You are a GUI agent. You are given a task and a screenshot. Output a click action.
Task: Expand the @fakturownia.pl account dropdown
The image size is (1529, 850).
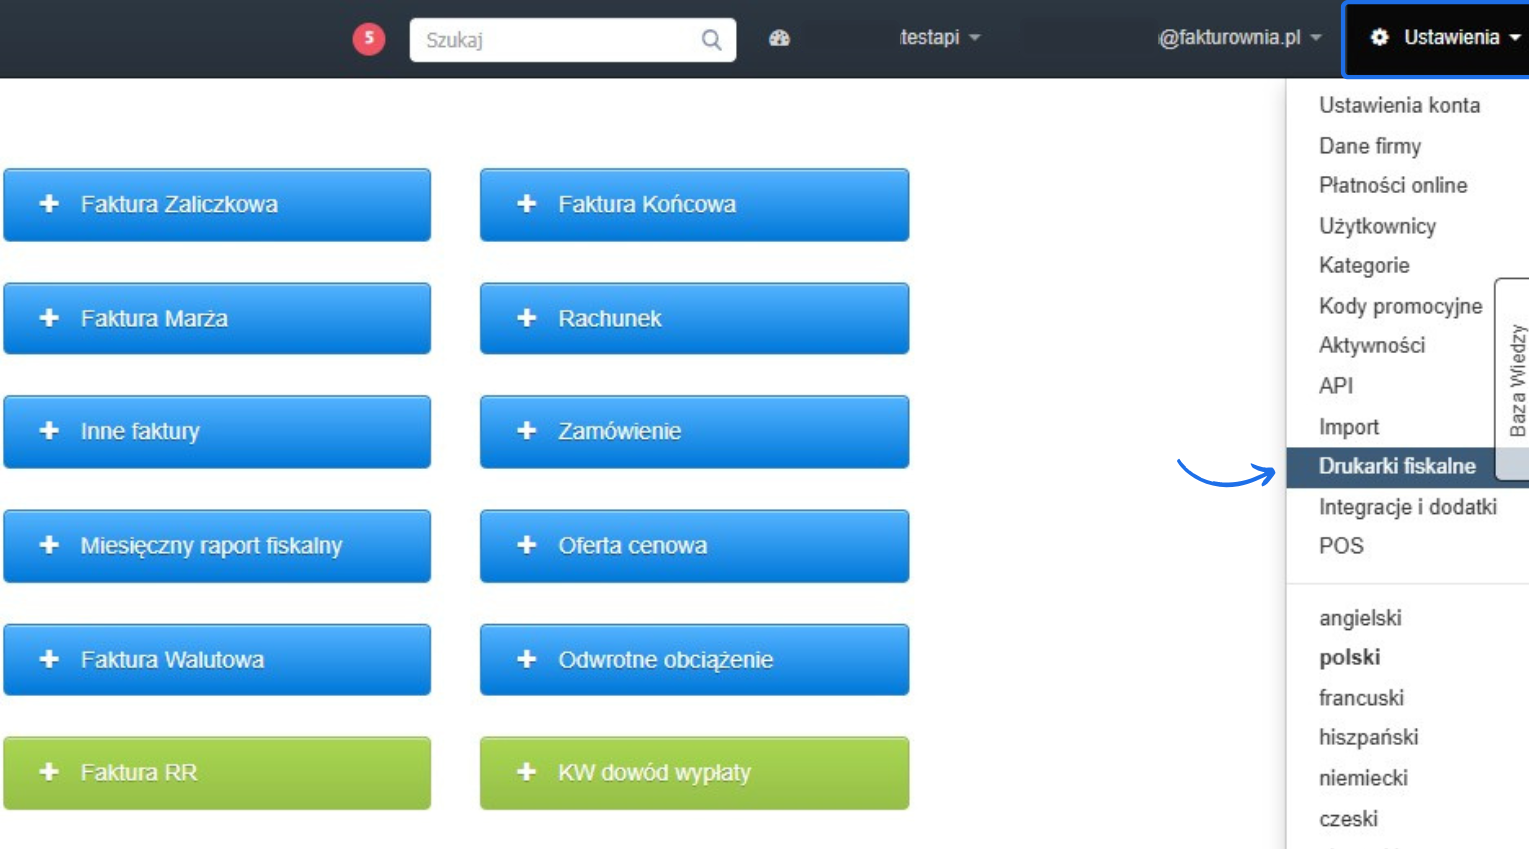pos(1240,37)
